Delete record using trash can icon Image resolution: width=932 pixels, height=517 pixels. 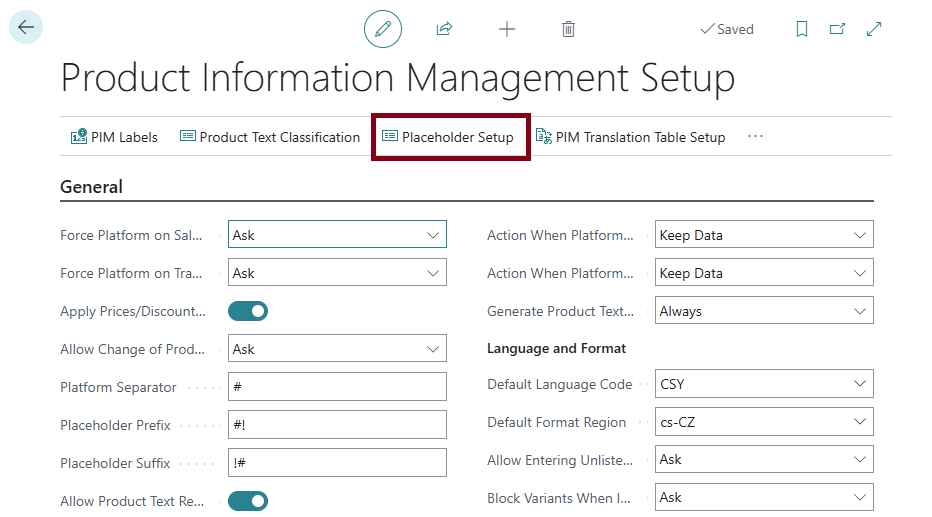pyautogui.click(x=568, y=29)
